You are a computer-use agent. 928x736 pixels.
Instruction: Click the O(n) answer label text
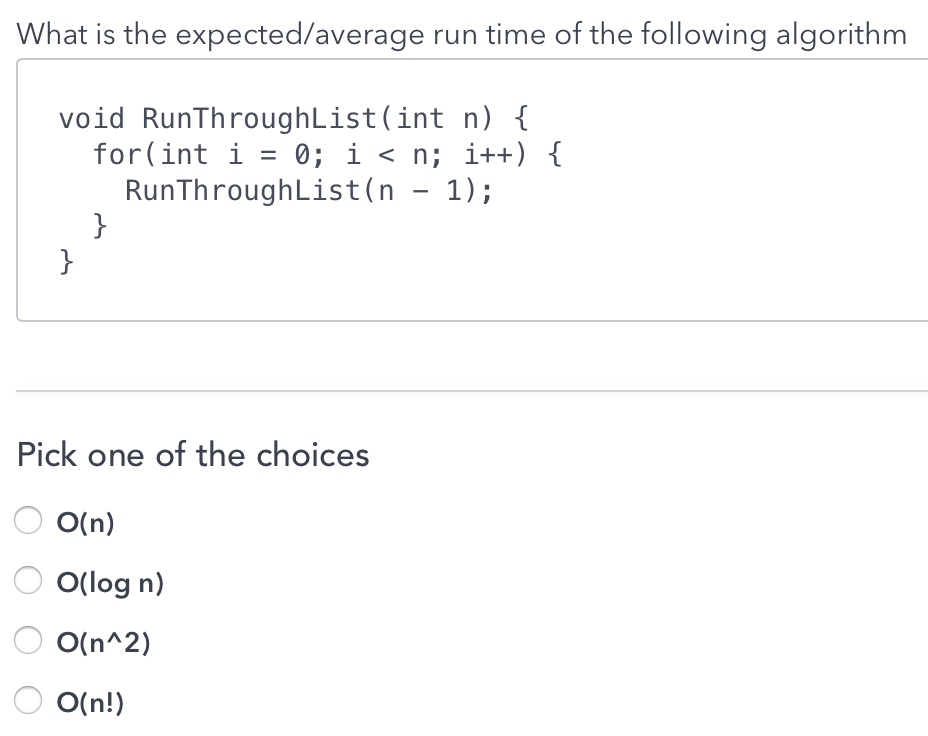point(85,521)
